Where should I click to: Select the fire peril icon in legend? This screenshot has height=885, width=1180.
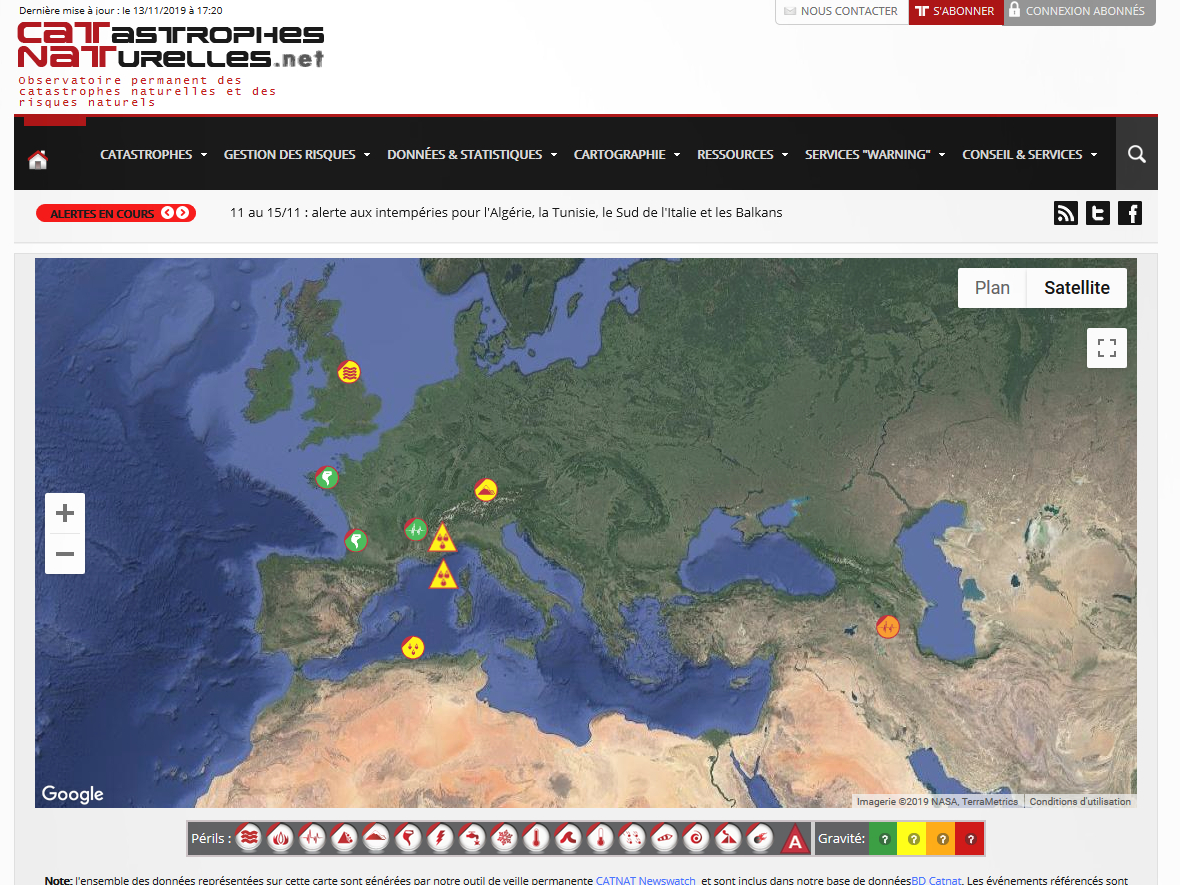279,838
